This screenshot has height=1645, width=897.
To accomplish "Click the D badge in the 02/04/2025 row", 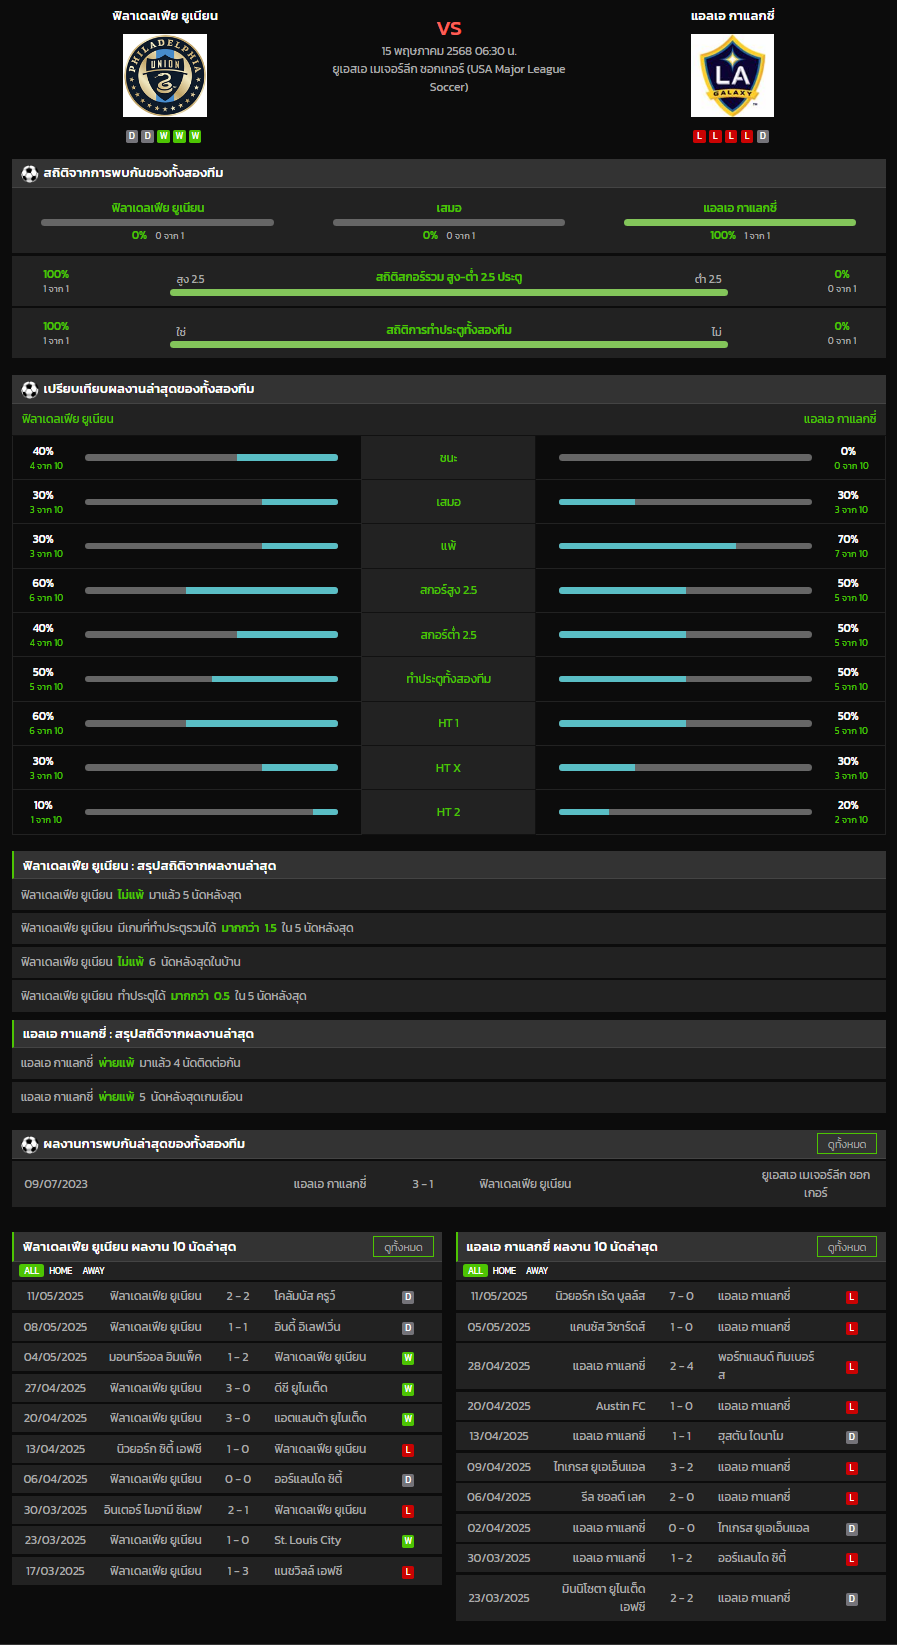I will pyautogui.click(x=852, y=1529).
